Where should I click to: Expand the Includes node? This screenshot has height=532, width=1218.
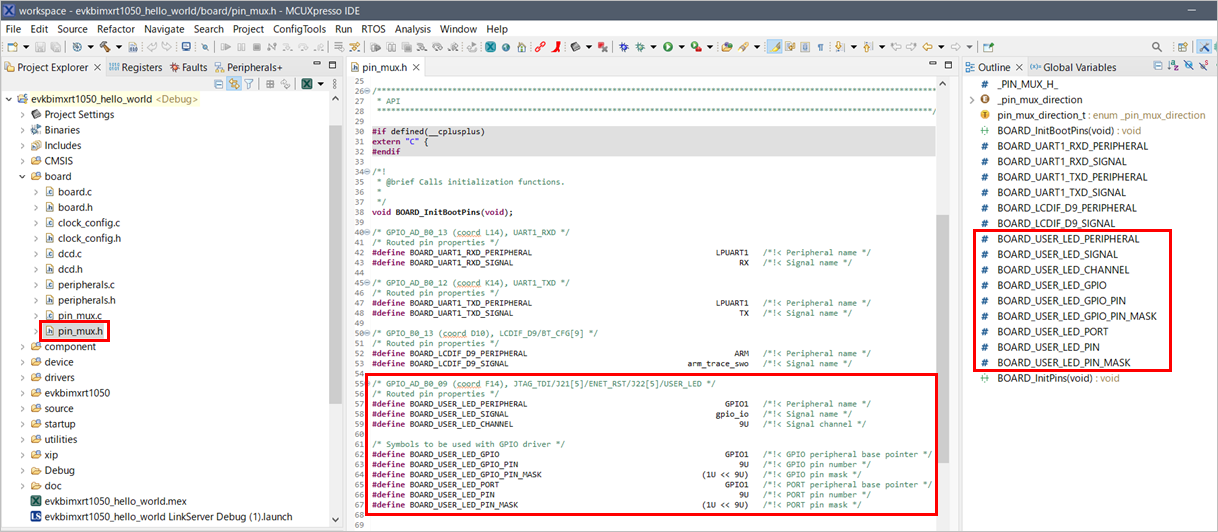click(x=23, y=146)
